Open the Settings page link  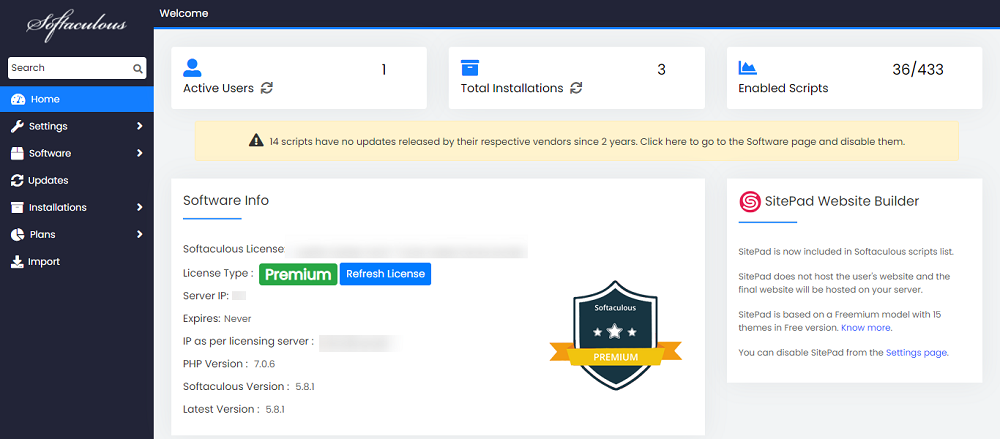tap(916, 352)
